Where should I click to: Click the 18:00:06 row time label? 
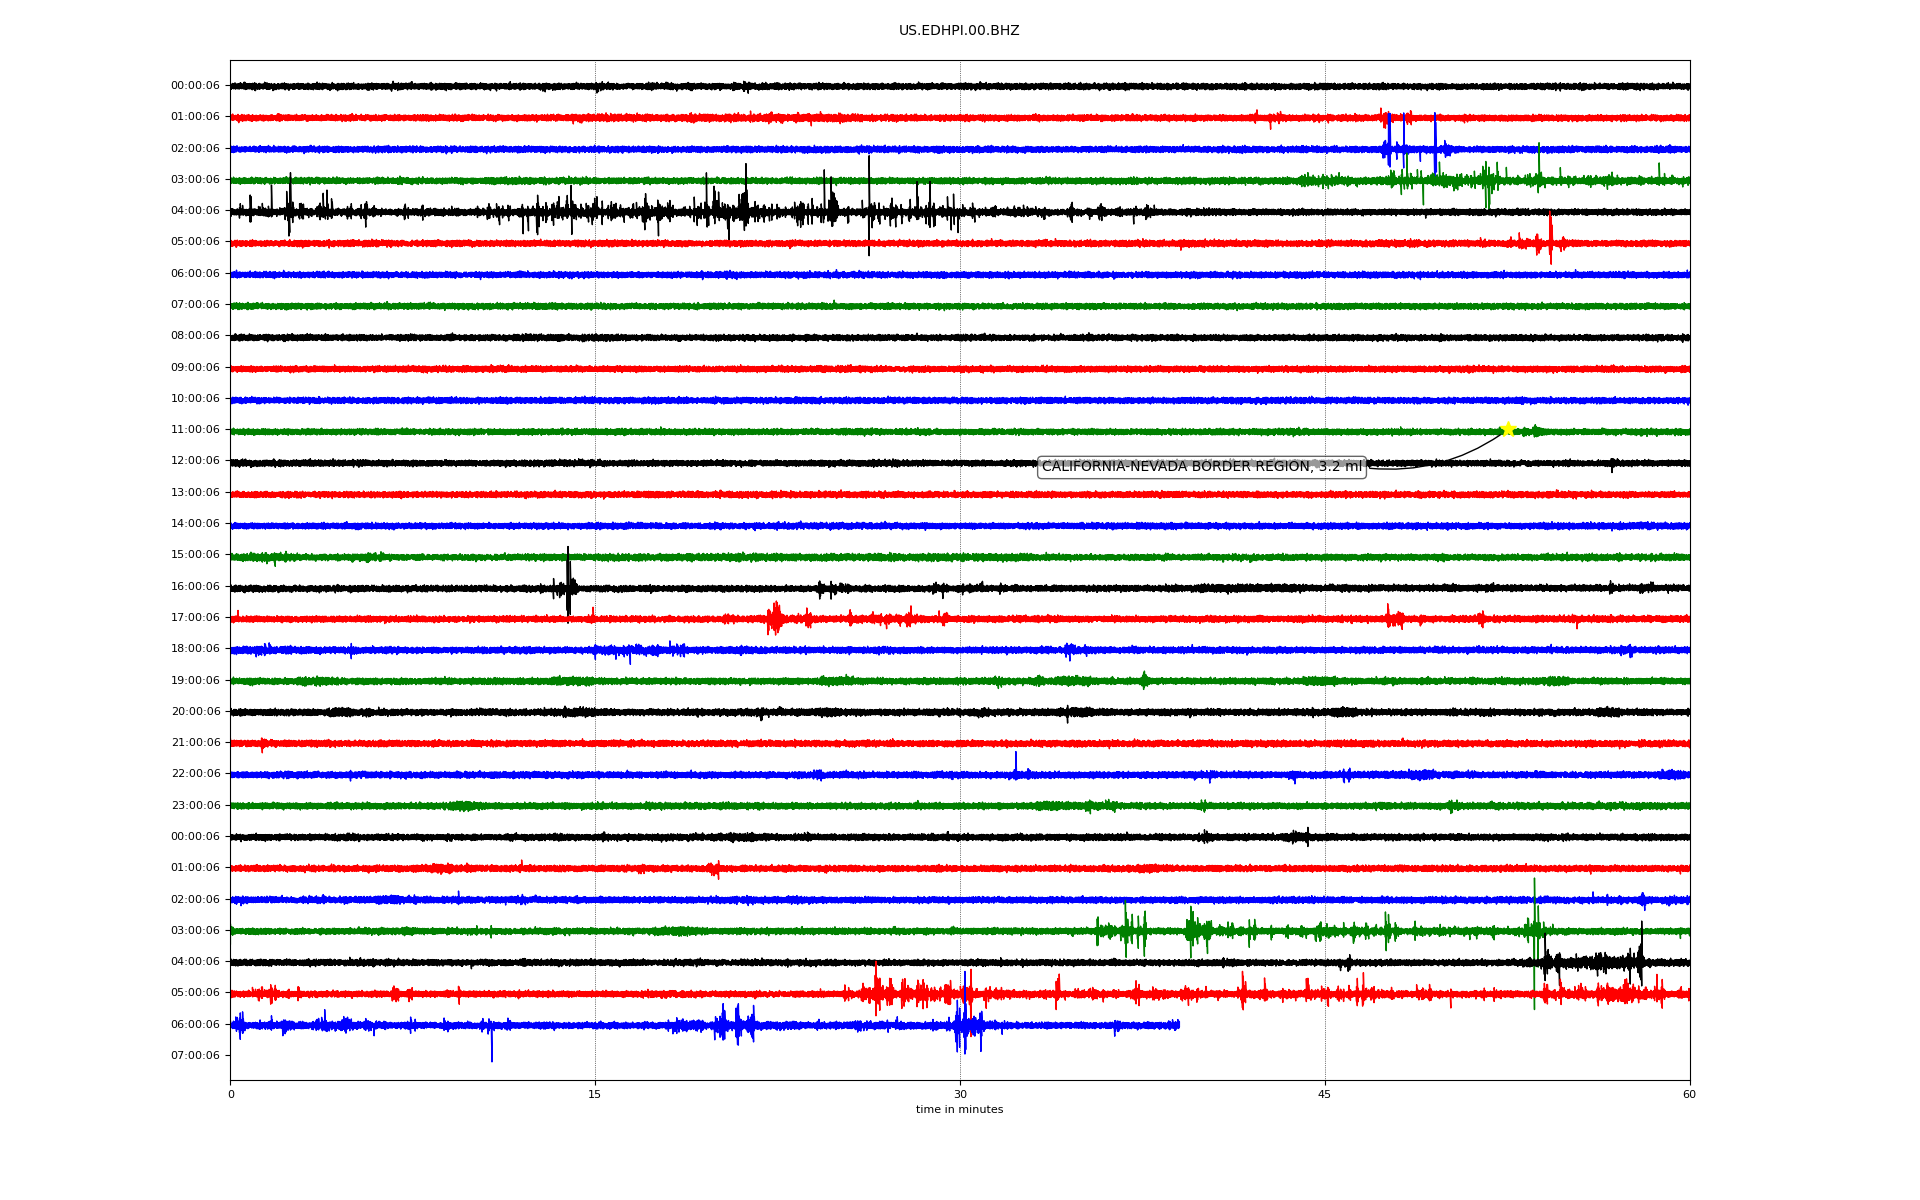[x=195, y=649]
